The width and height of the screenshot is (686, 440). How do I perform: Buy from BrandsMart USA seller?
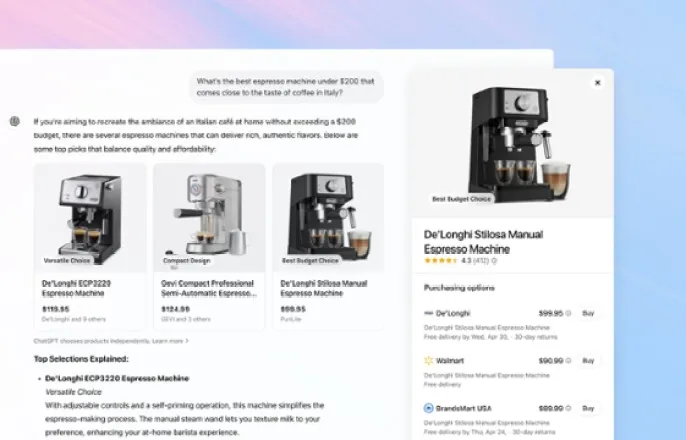click(x=588, y=408)
